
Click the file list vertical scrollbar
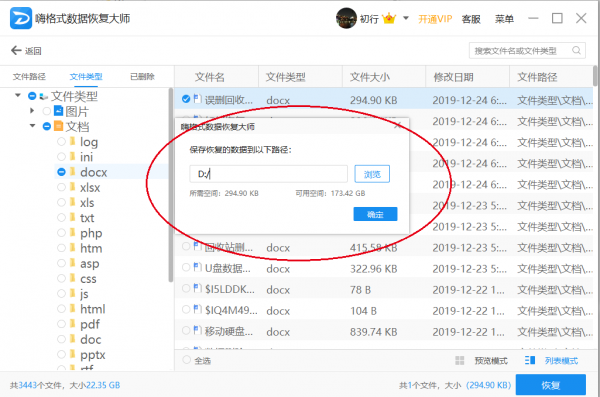click(595, 76)
